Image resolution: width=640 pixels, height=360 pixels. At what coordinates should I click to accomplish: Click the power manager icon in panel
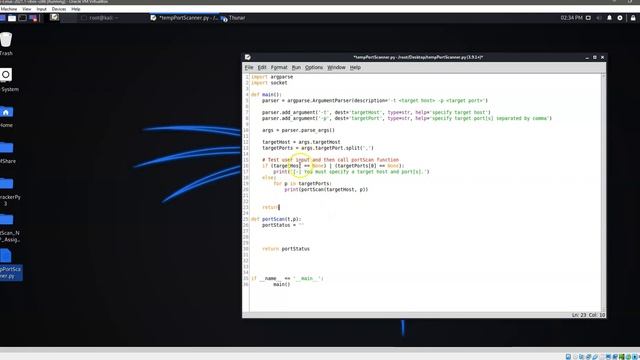click(x=620, y=18)
